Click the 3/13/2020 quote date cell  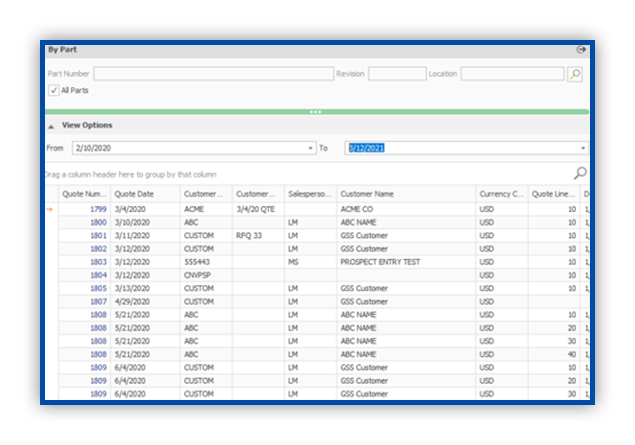145,288
